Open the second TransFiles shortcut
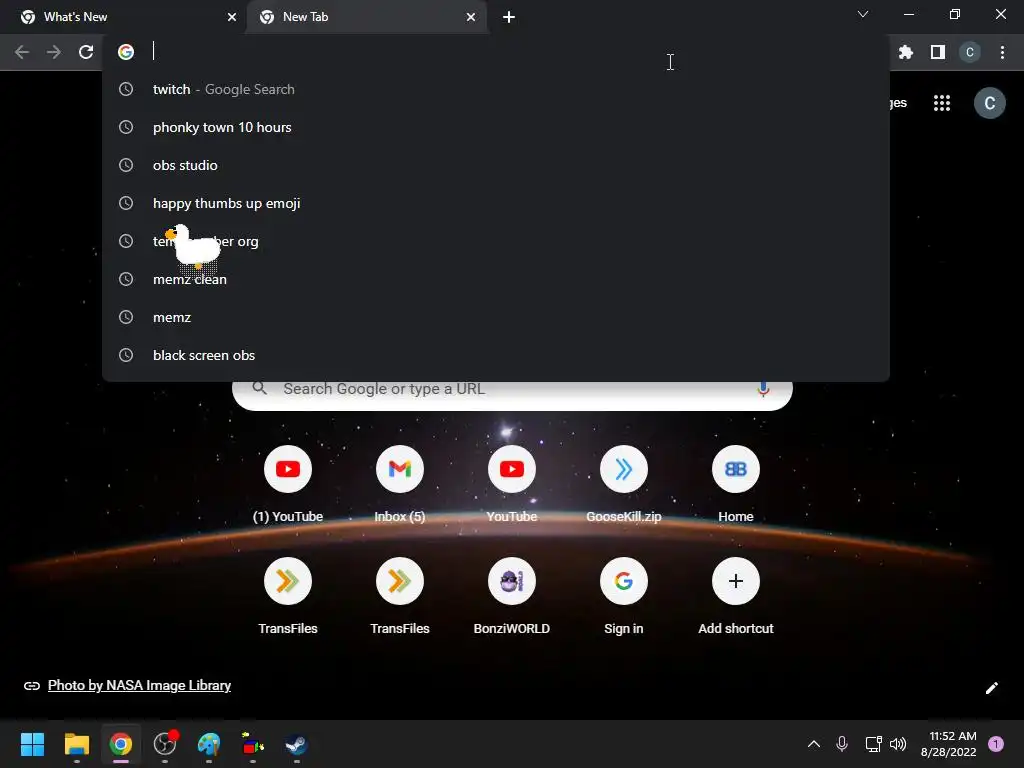Screen dimensions: 1024x768 (x=400, y=596)
